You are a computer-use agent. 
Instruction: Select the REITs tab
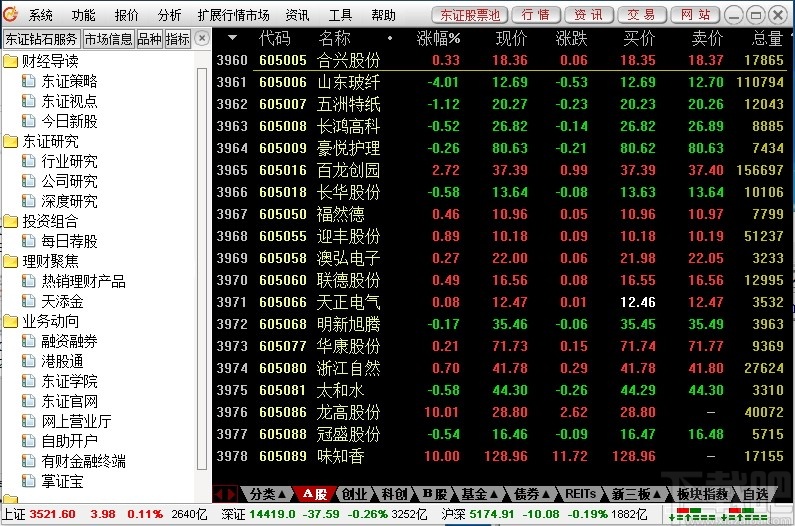(x=581, y=494)
